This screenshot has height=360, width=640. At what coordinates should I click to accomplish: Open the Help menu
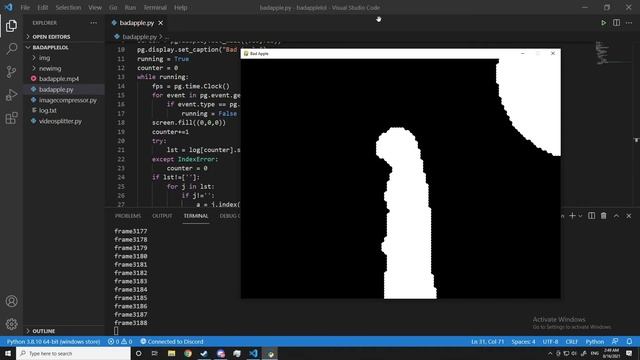click(x=180, y=7)
